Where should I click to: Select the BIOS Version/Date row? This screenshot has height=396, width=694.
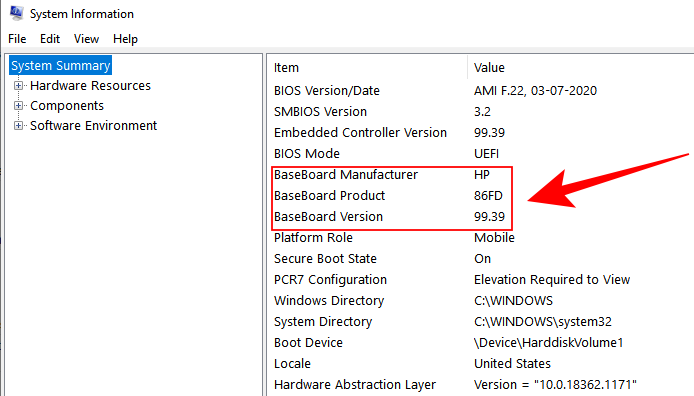(482, 91)
